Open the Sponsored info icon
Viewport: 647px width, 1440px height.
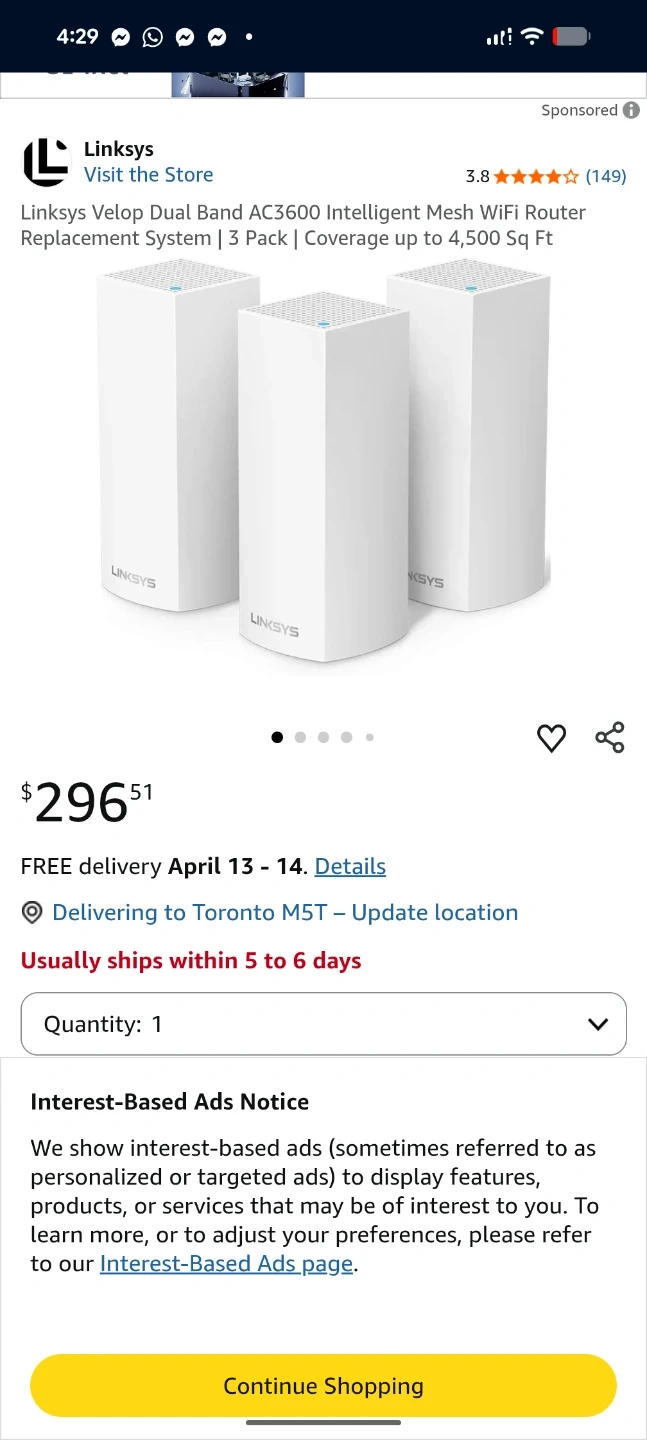pyautogui.click(x=631, y=110)
